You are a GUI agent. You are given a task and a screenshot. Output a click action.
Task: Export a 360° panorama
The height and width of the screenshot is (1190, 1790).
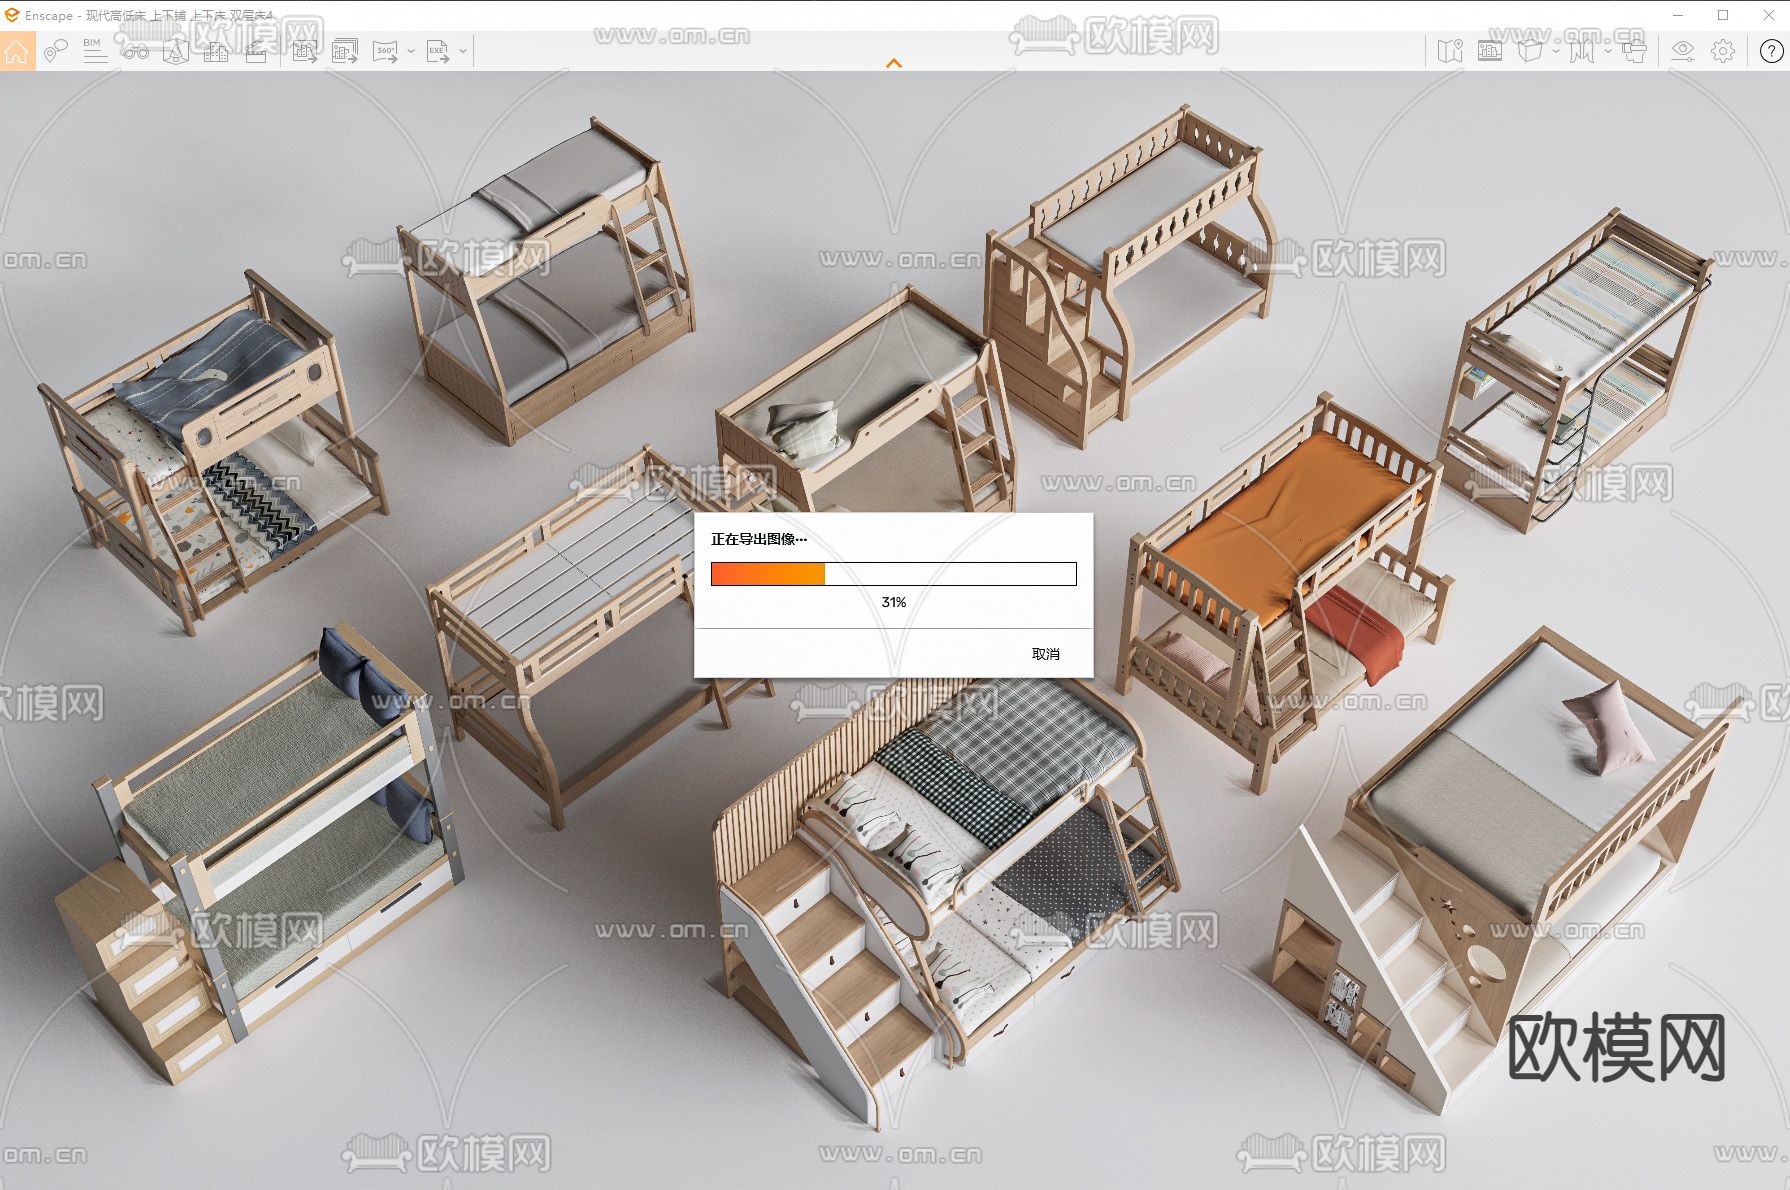pyautogui.click(x=385, y=51)
